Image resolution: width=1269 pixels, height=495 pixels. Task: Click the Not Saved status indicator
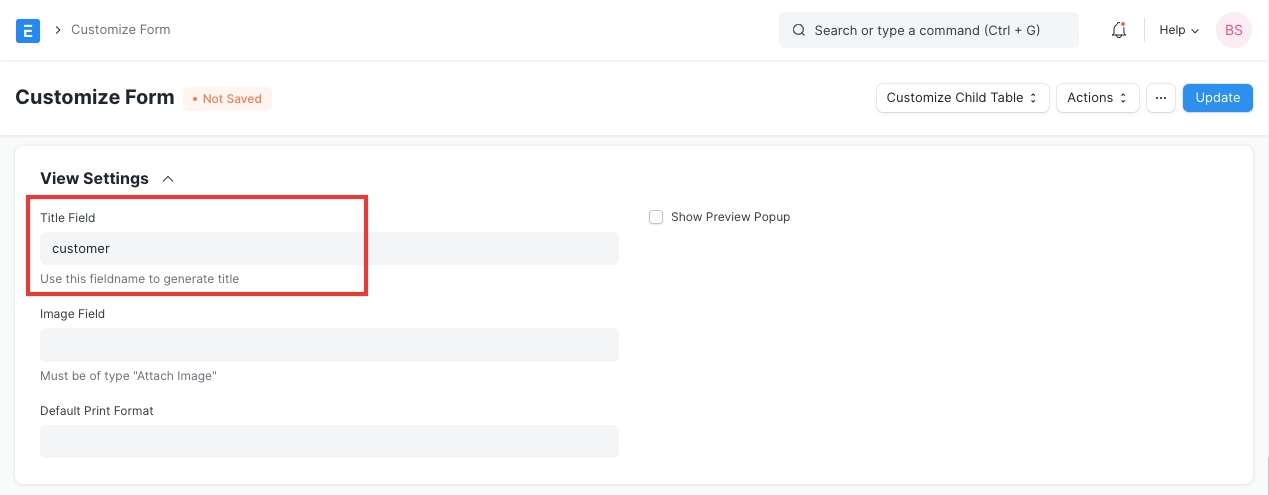click(x=227, y=99)
